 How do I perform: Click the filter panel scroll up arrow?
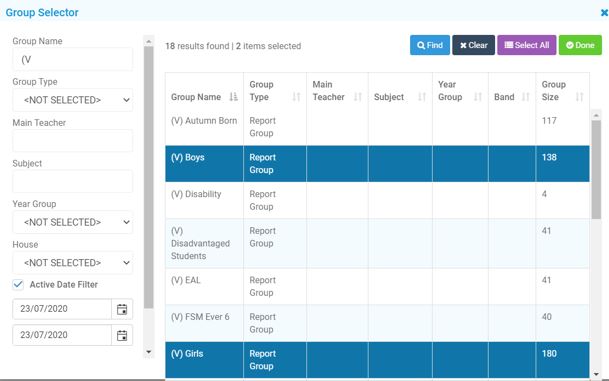[x=148, y=41]
